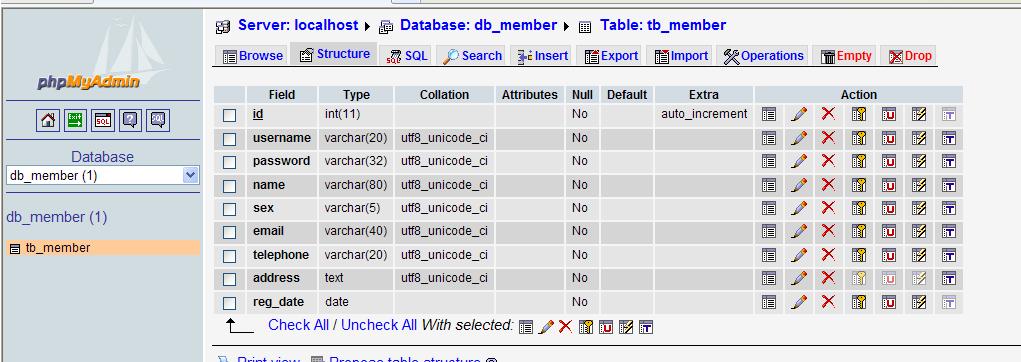Check the sex field checkbox
Viewport: 1021px width, 362px height.
pos(229,210)
